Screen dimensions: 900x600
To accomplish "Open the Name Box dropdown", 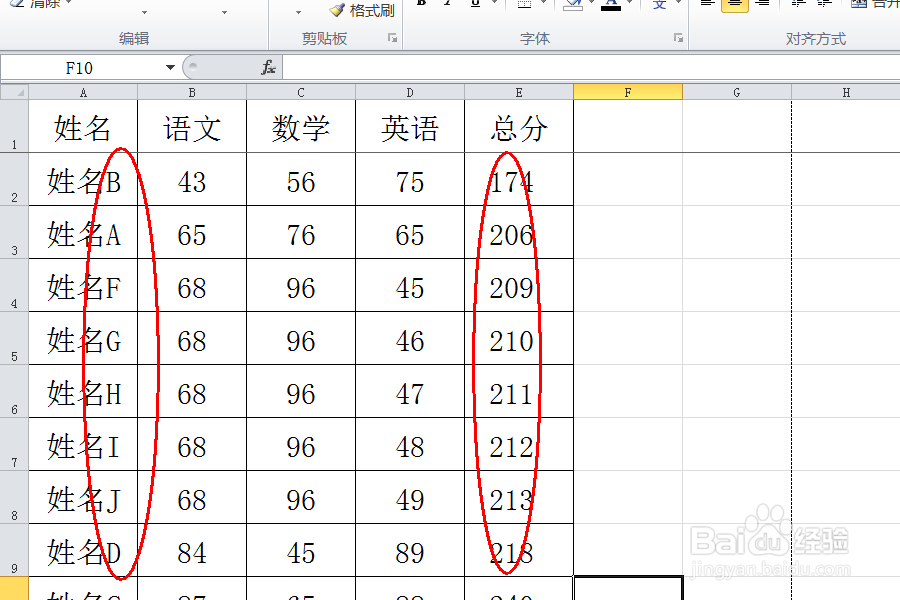I will pos(168,67).
